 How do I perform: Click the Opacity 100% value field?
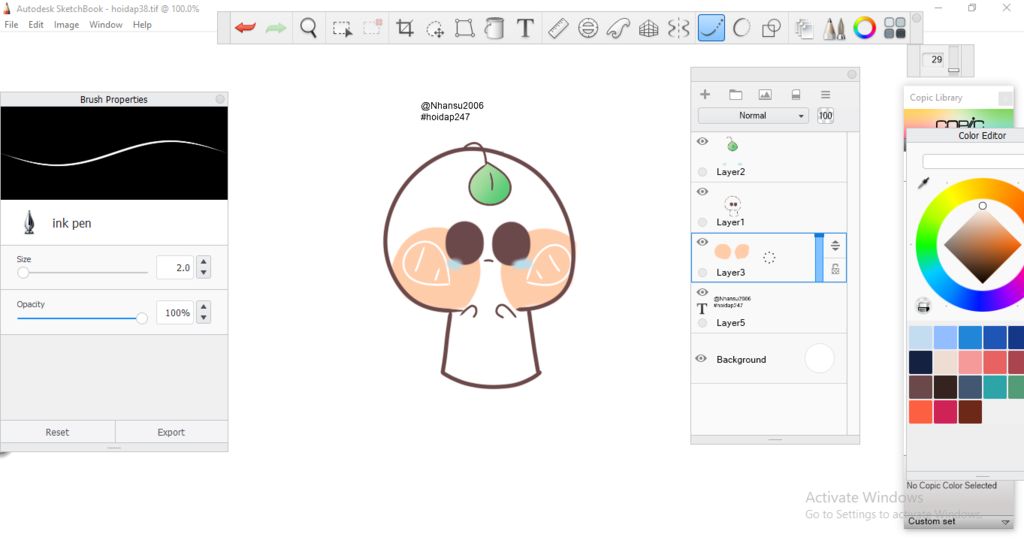tap(175, 313)
